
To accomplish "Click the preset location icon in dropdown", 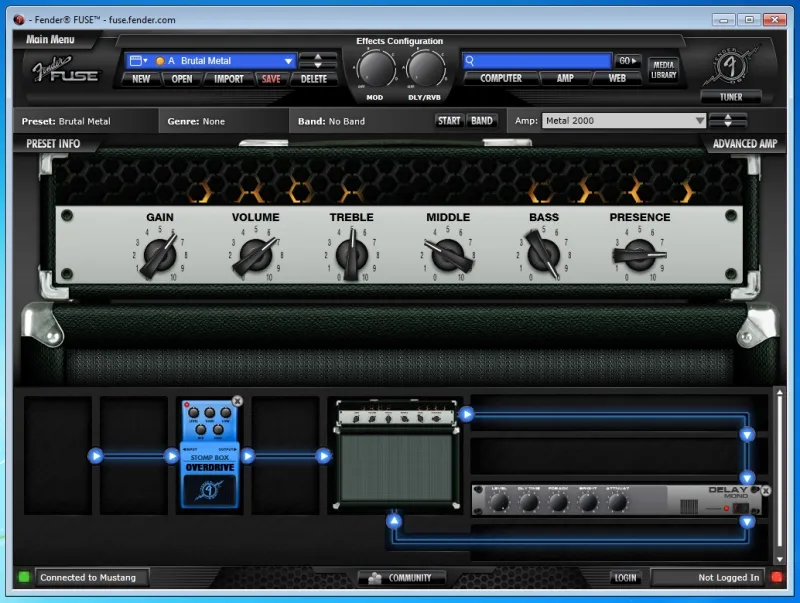I will point(138,61).
